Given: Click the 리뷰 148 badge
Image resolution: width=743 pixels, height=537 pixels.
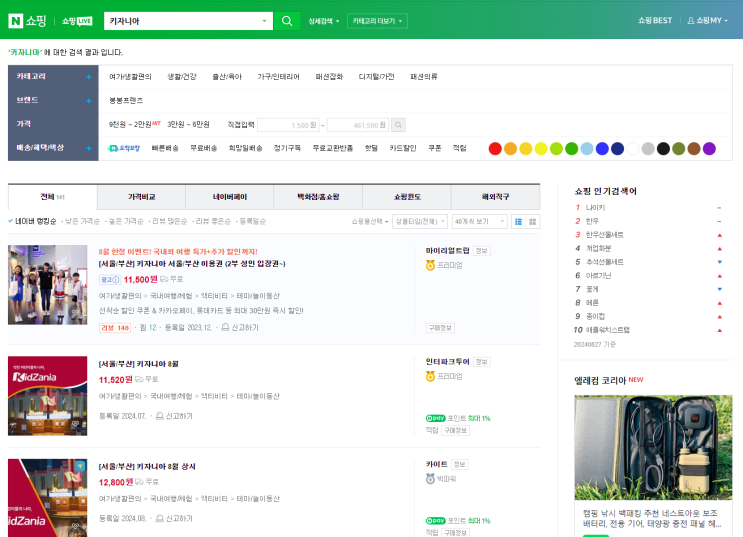Looking at the screenshot, I should click(115, 328).
